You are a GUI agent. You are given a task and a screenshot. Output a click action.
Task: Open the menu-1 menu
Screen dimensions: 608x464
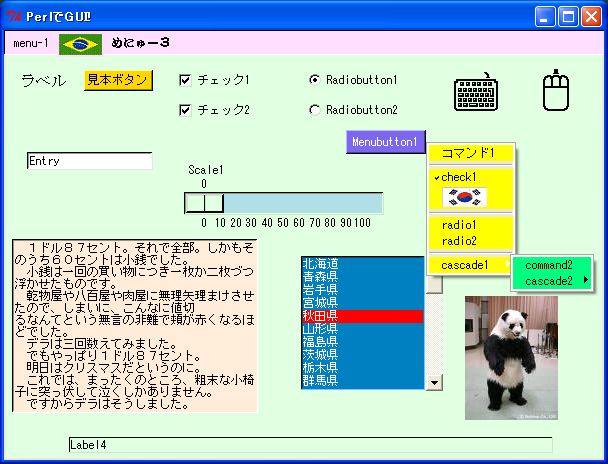coord(31,43)
